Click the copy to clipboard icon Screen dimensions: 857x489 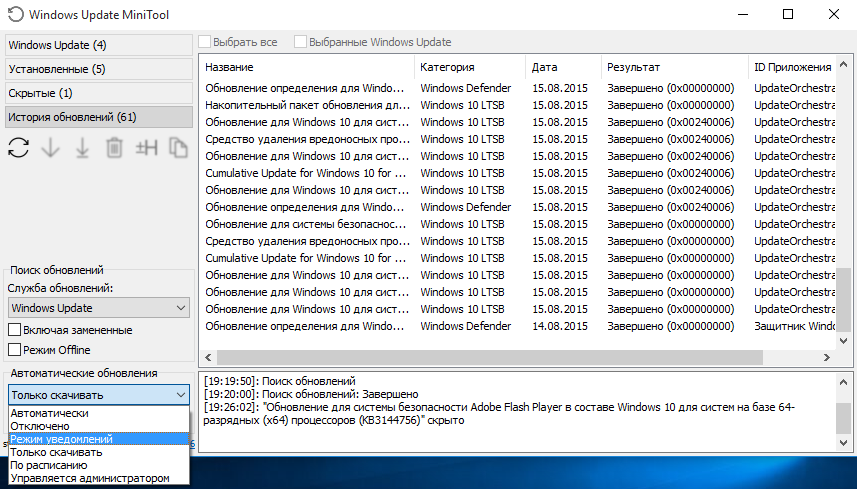pyautogui.click(x=178, y=149)
